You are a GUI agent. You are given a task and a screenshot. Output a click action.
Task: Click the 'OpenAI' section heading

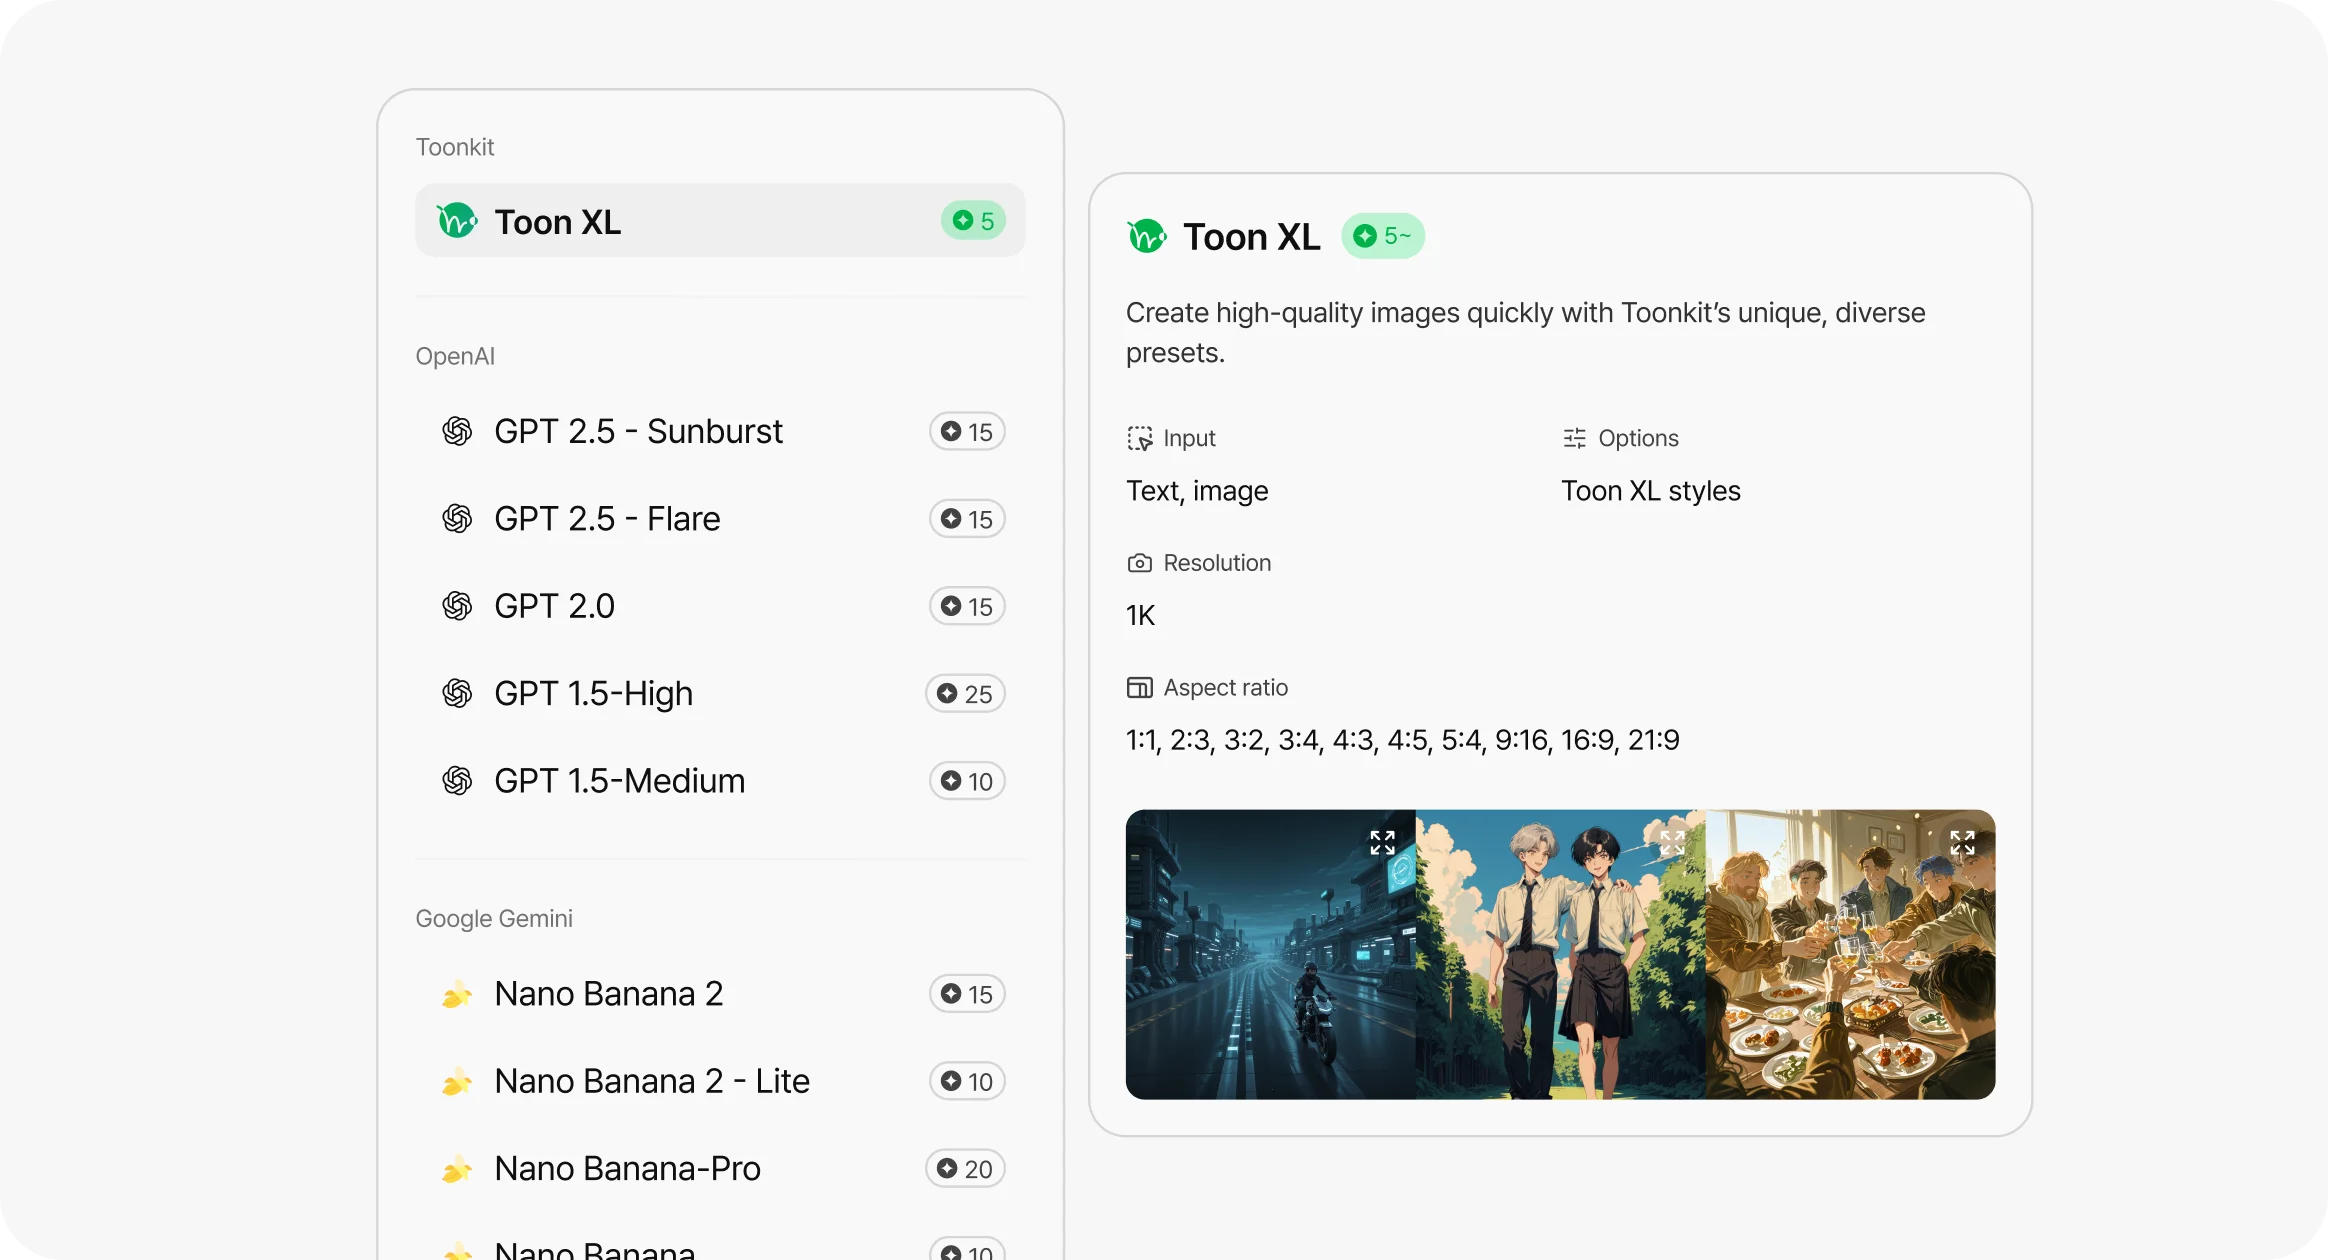pyautogui.click(x=455, y=356)
